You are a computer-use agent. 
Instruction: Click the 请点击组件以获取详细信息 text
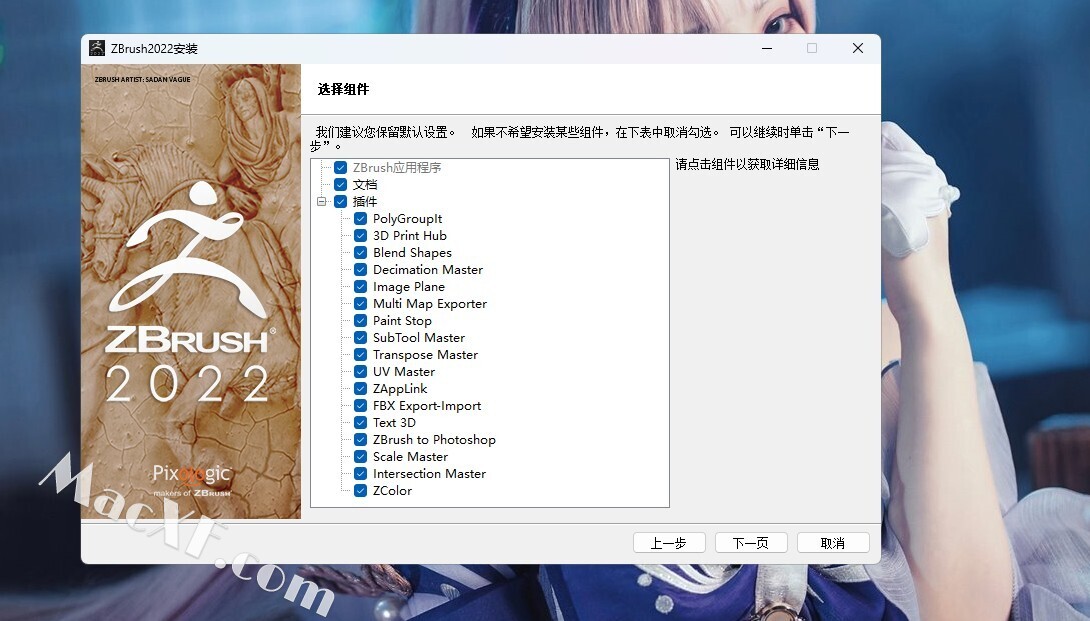coord(747,164)
